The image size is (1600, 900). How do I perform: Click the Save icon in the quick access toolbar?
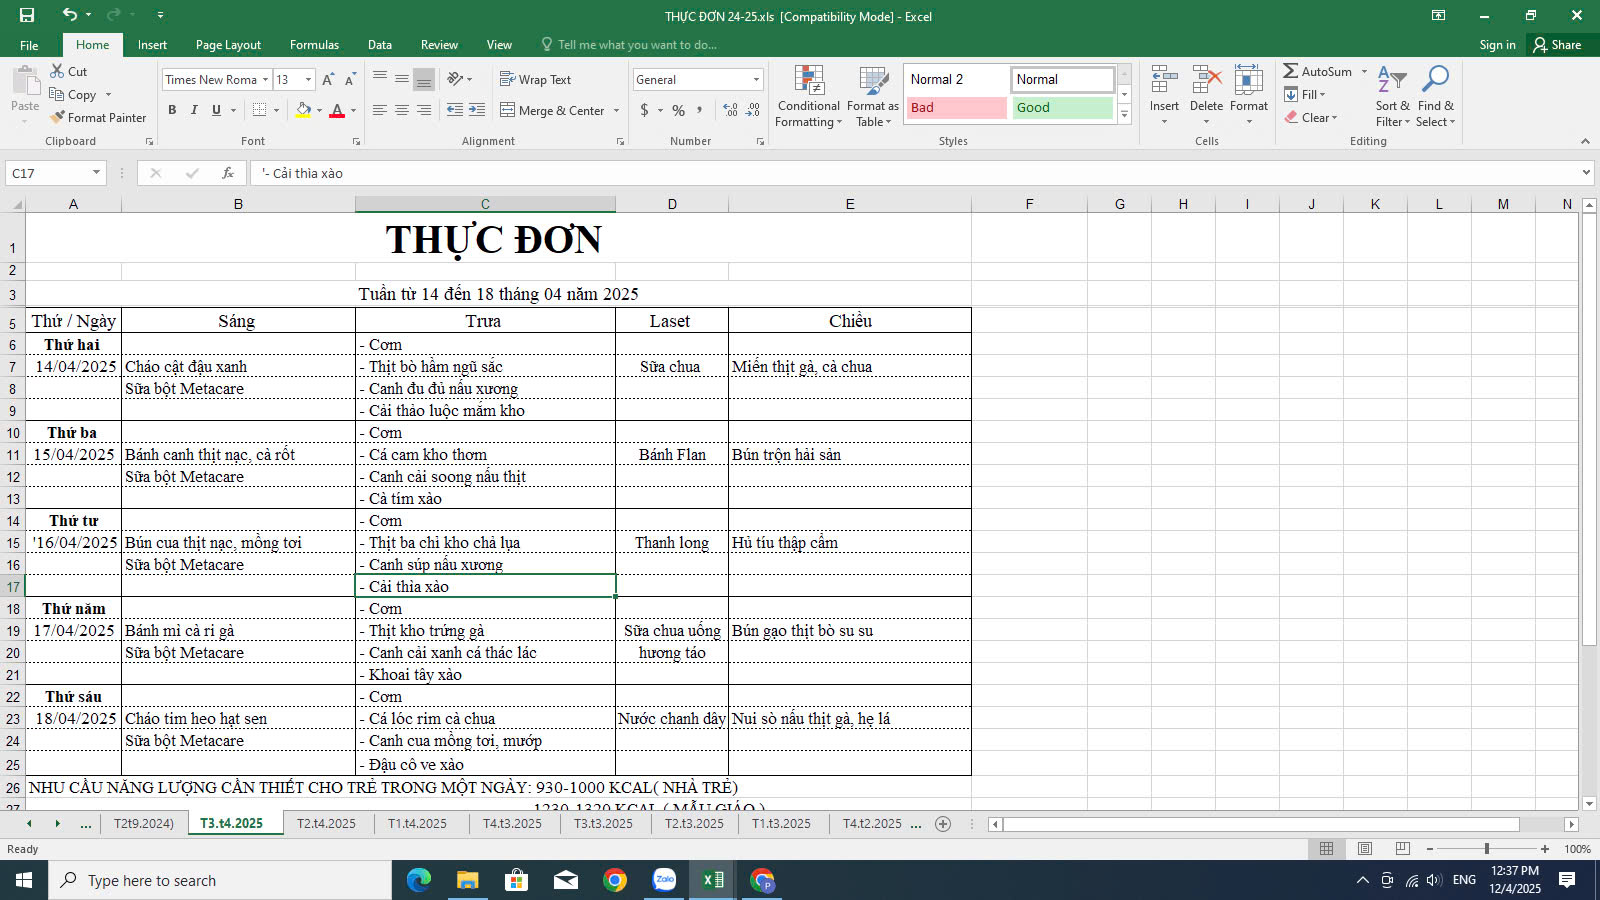(27, 15)
